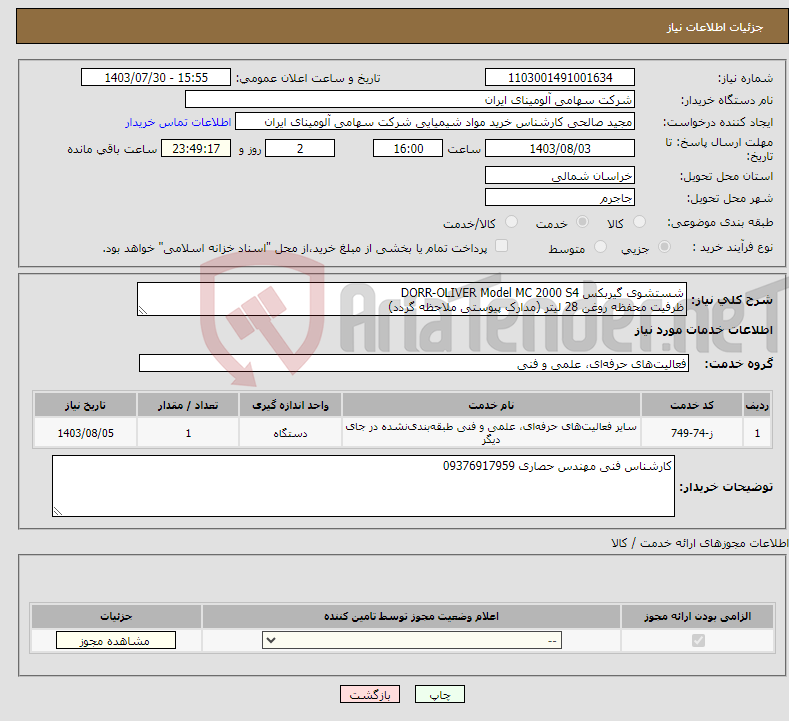
Task: Open the license status dropdown
Action: tap(412, 640)
